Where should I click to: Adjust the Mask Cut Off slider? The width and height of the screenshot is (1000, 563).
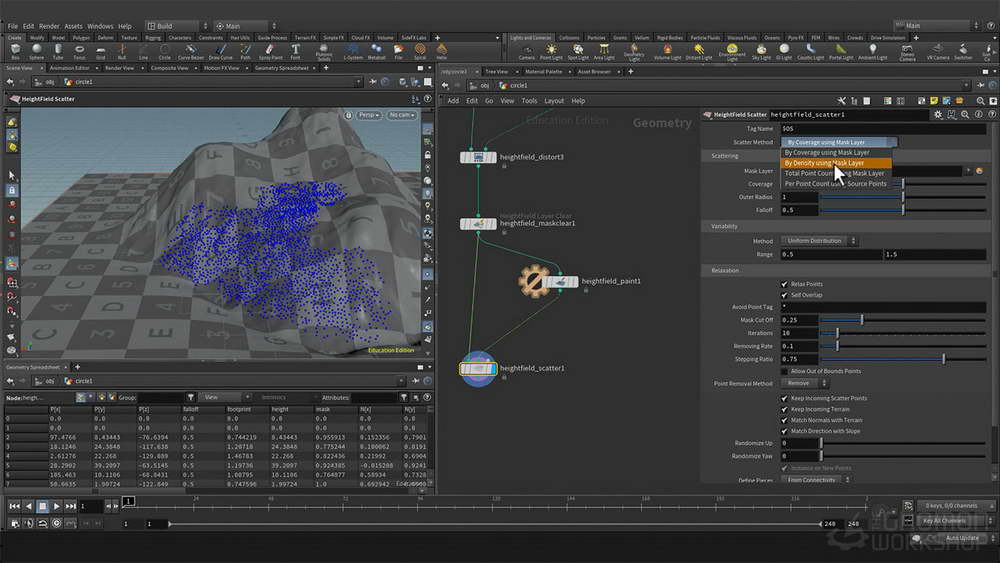click(x=904, y=320)
